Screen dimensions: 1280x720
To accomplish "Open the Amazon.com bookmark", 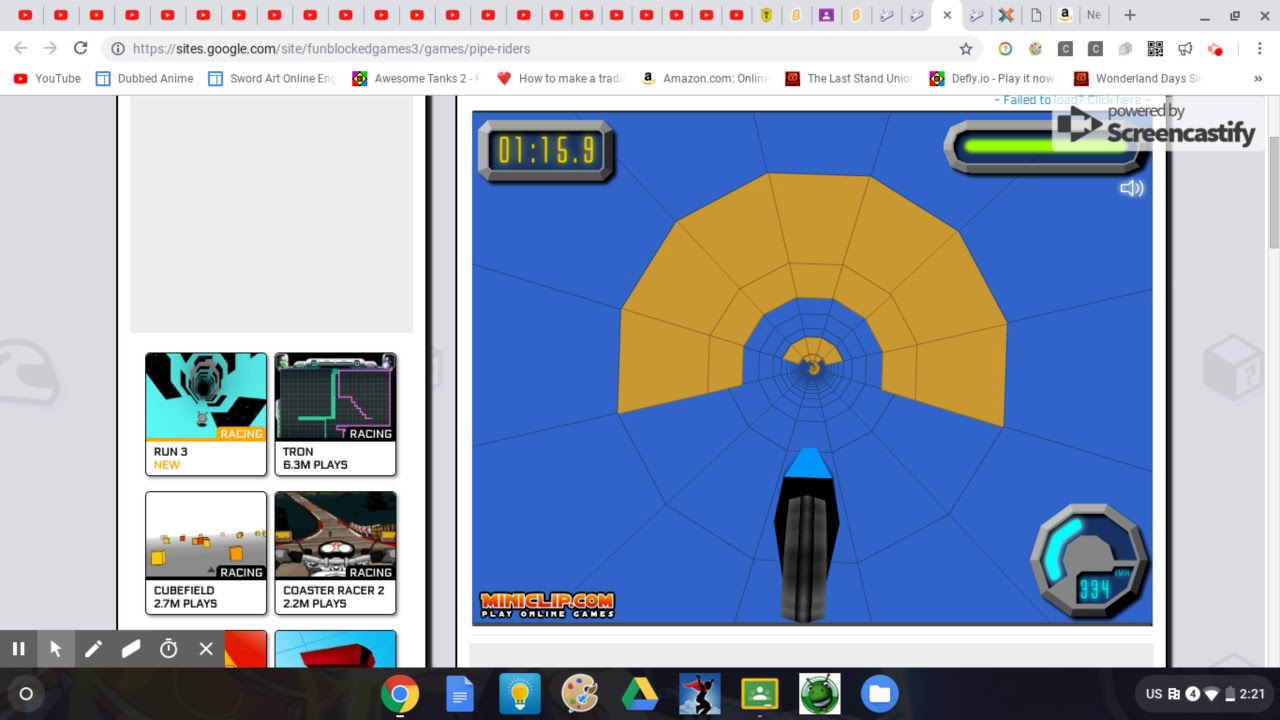I will (x=705, y=78).
